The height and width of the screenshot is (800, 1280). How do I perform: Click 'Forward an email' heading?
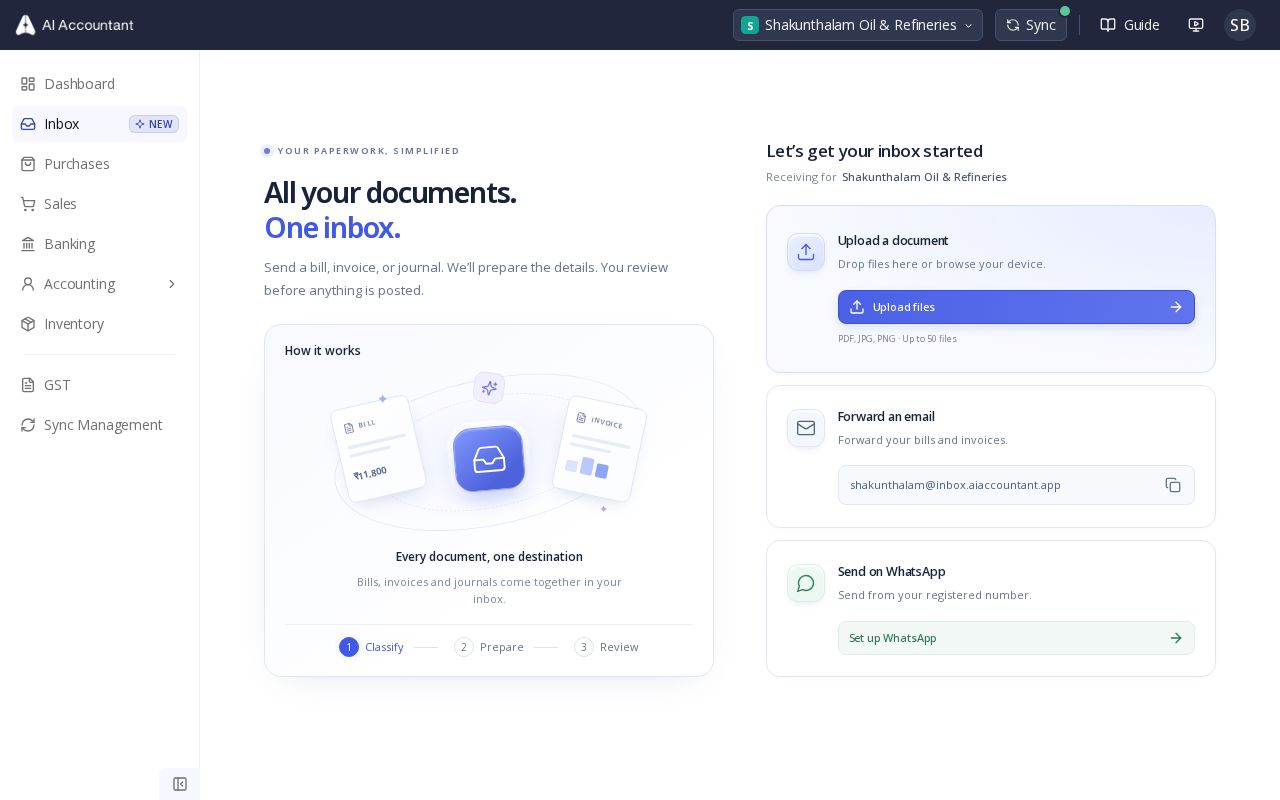coord(886,417)
